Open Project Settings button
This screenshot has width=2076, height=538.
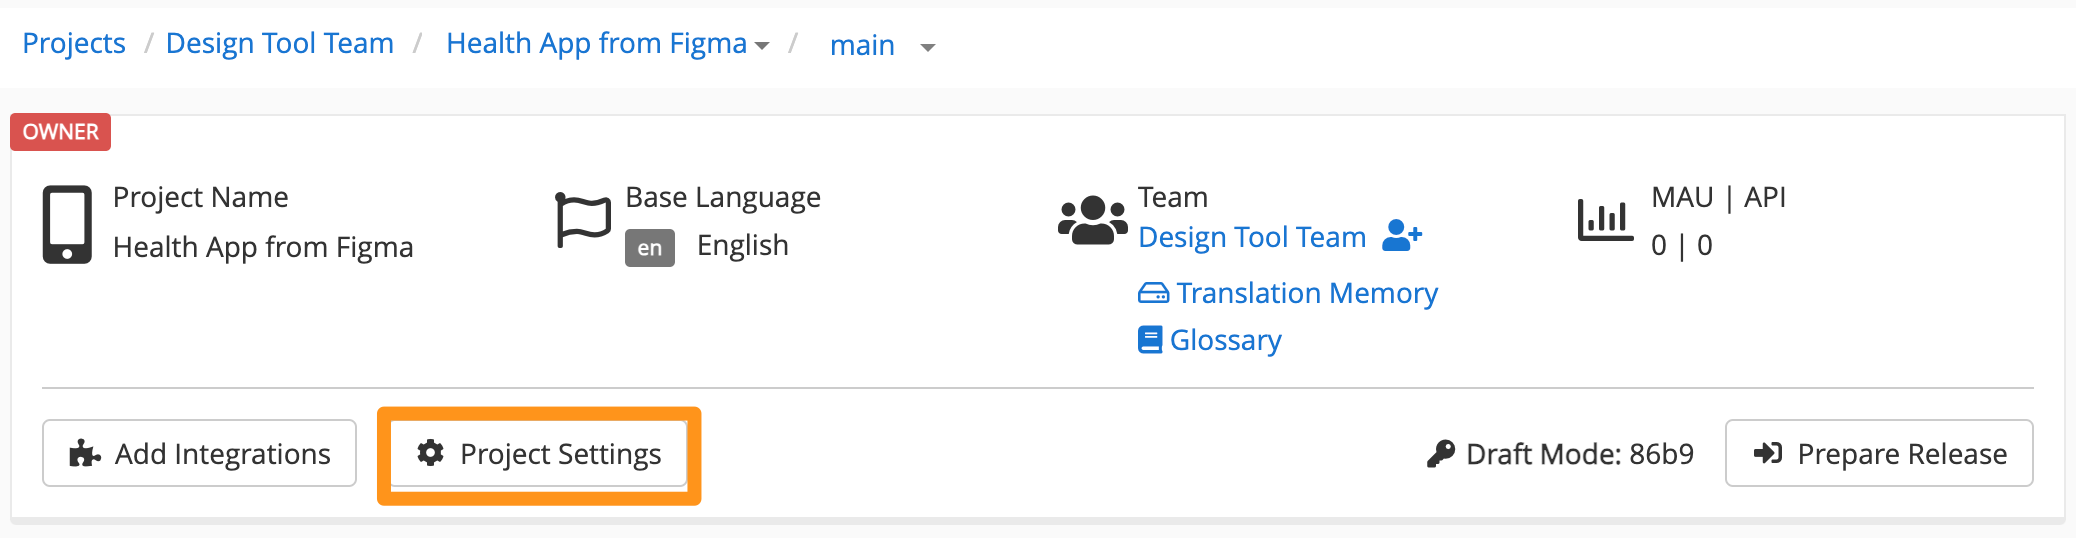pyautogui.click(x=539, y=454)
